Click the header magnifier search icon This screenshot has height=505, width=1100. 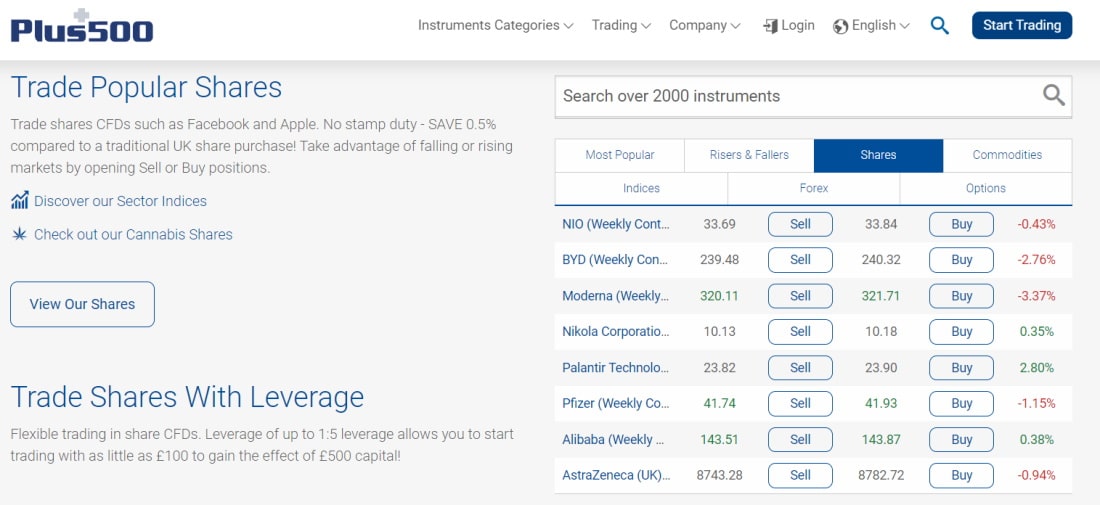tap(939, 26)
